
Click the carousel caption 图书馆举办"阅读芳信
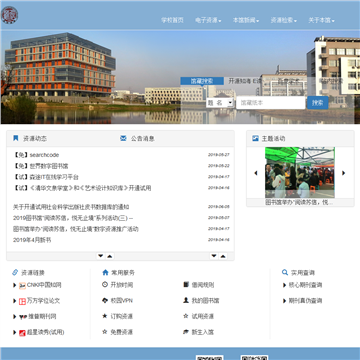pyautogui.click(x=299, y=202)
